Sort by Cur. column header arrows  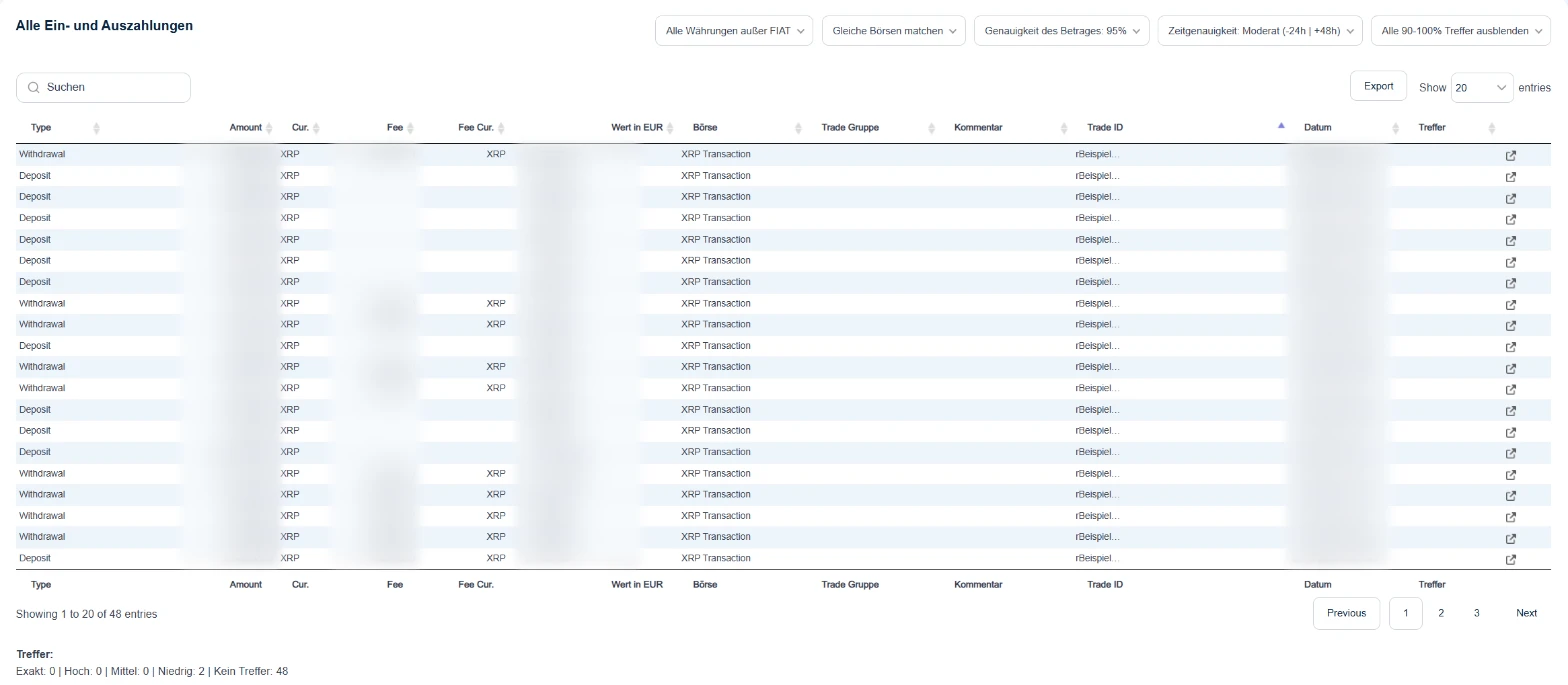[x=316, y=128]
